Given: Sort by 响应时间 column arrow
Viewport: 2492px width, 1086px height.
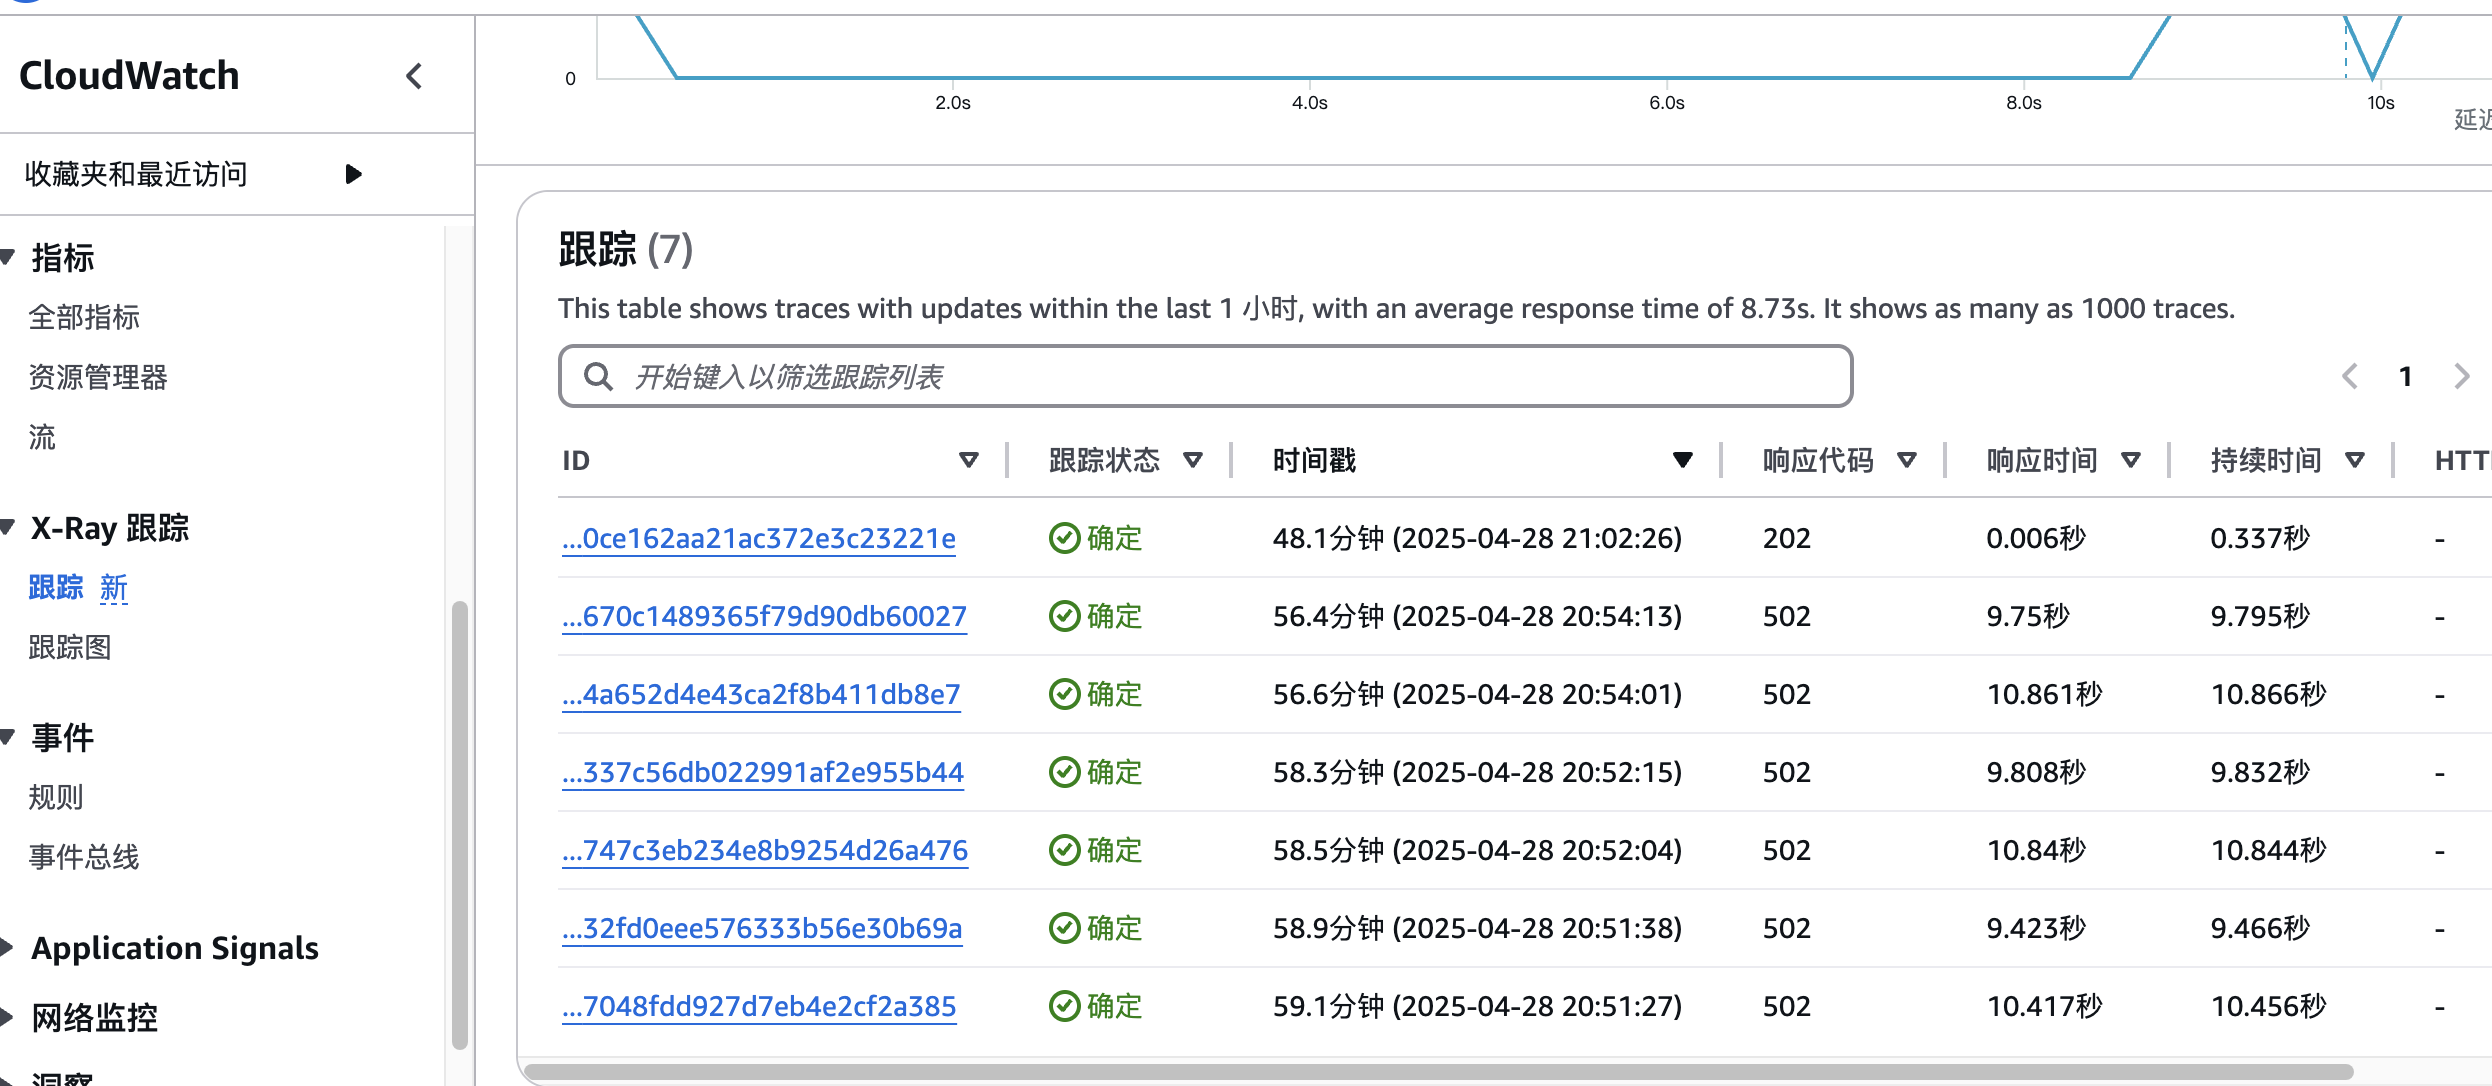Looking at the screenshot, I should coord(2130,460).
